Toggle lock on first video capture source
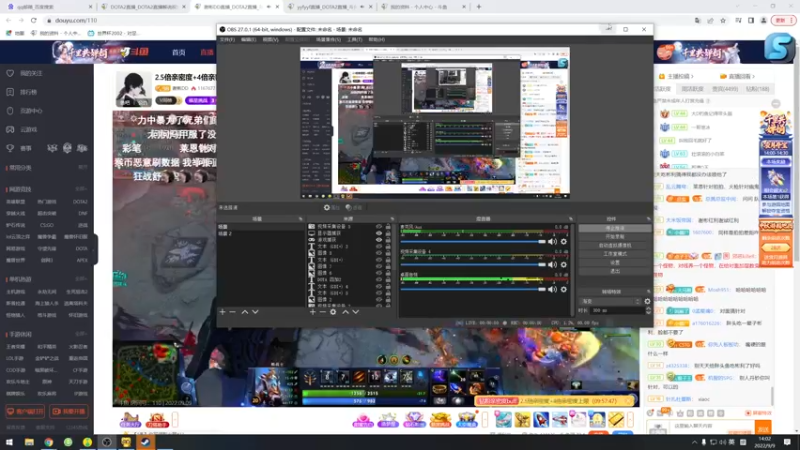This screenshot has height=450, width=800. coord(388,227)
